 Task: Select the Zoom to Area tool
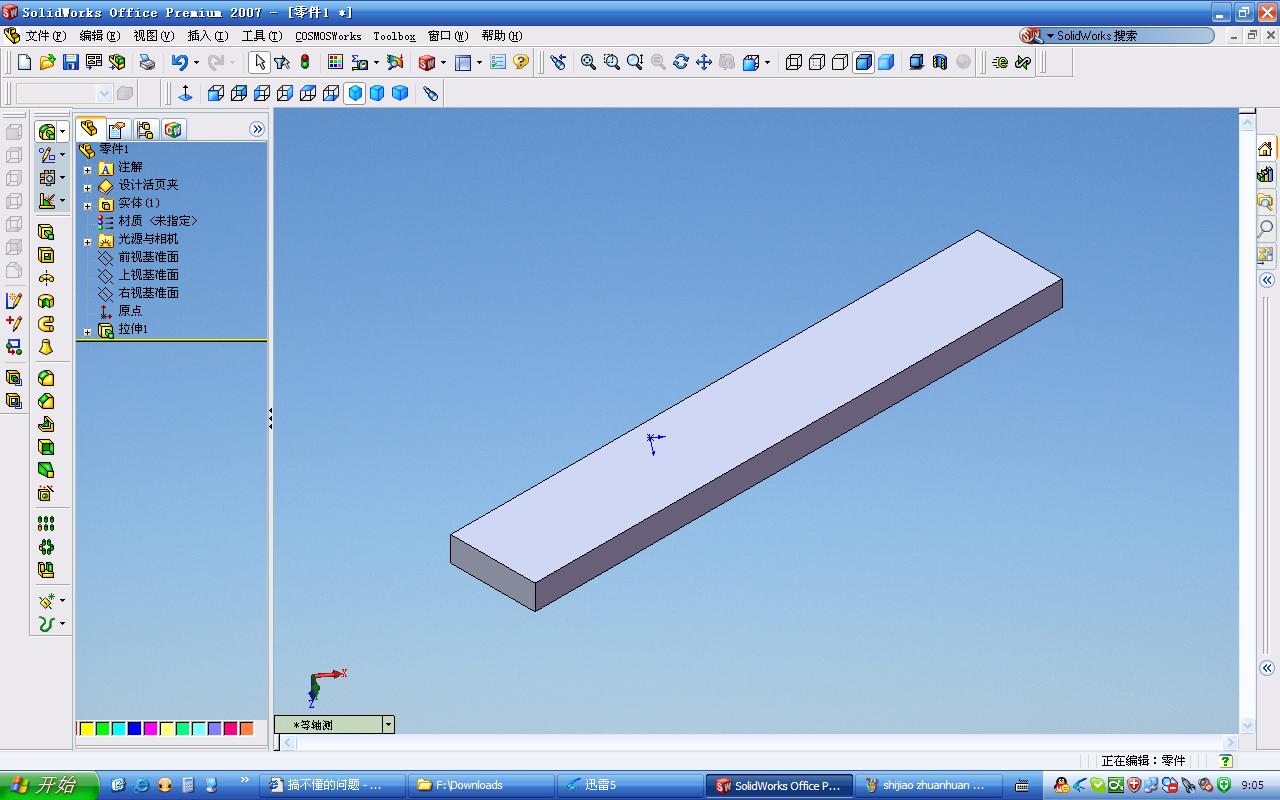click(611, 62)
